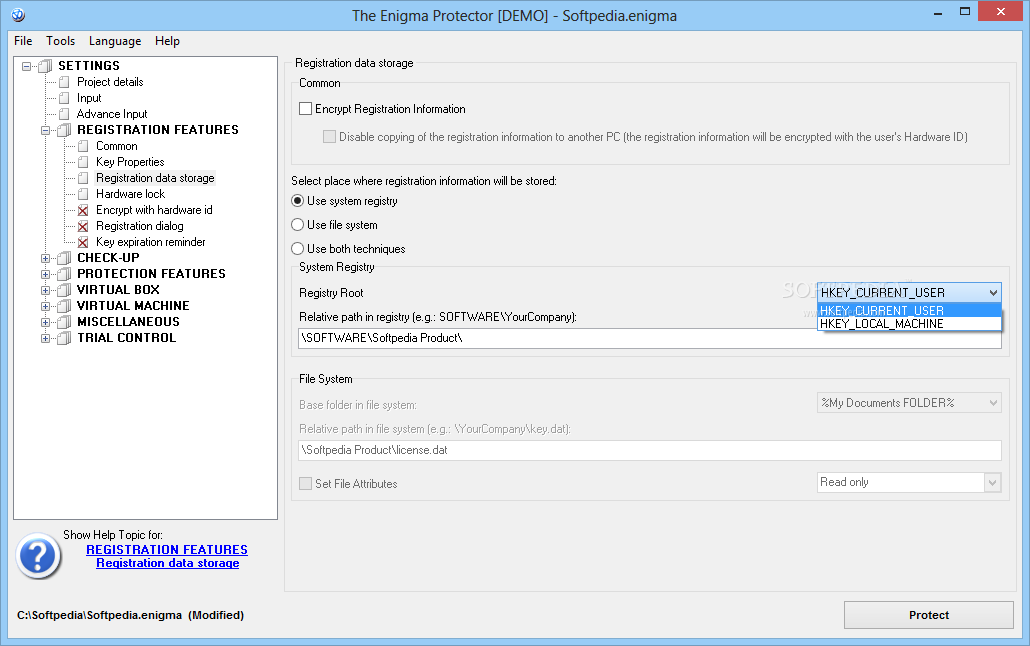1030x646 pixels.
Task: Select Registration dialog tree item
Action: 139,226
